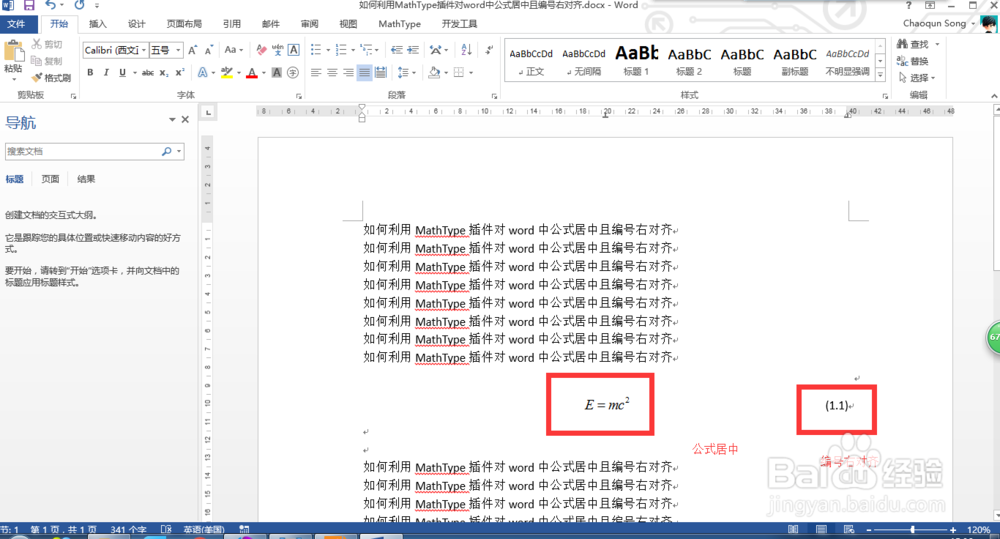Open the File (文件) tab
Screen dimensions: 1000x539
click(x=16, y=24)
